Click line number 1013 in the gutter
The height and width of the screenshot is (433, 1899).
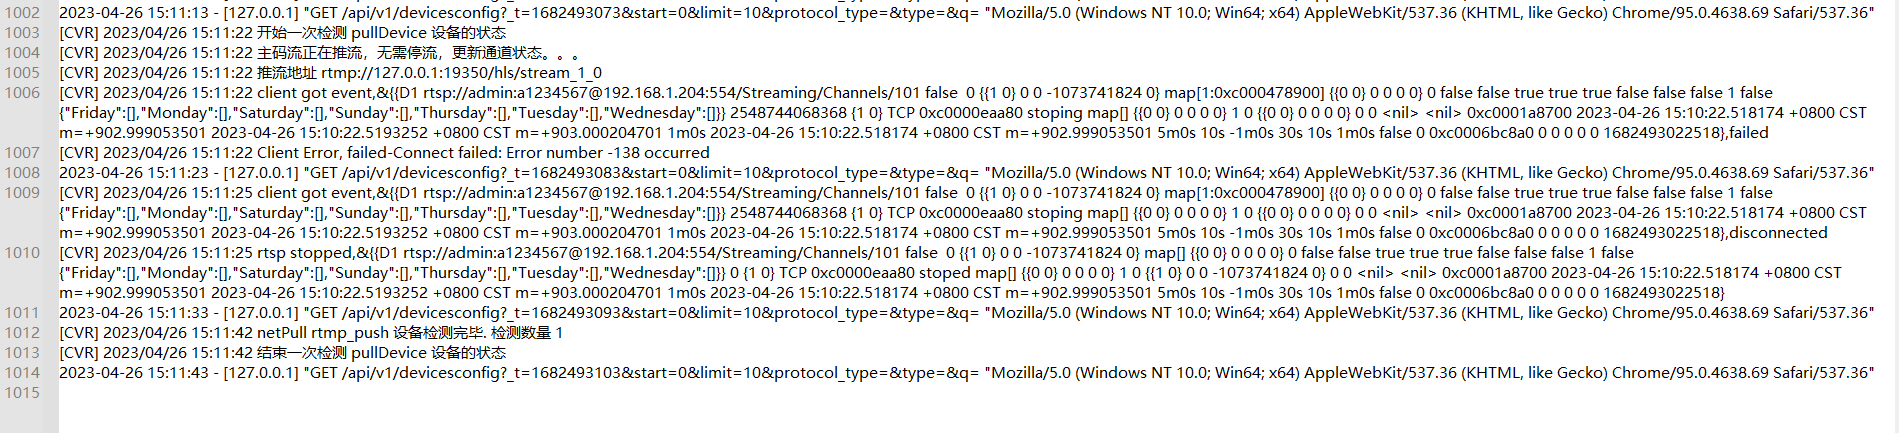(x=22, y=353)
